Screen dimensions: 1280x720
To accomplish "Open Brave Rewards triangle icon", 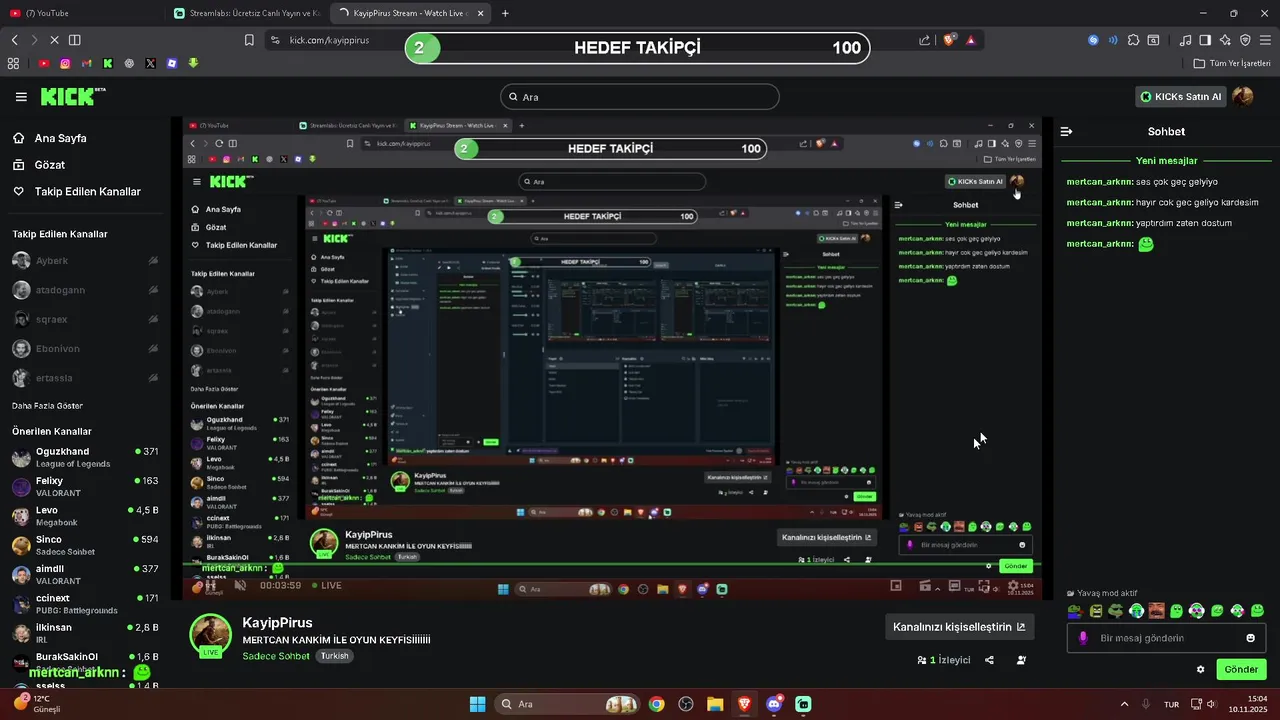I will pos(970,40).
